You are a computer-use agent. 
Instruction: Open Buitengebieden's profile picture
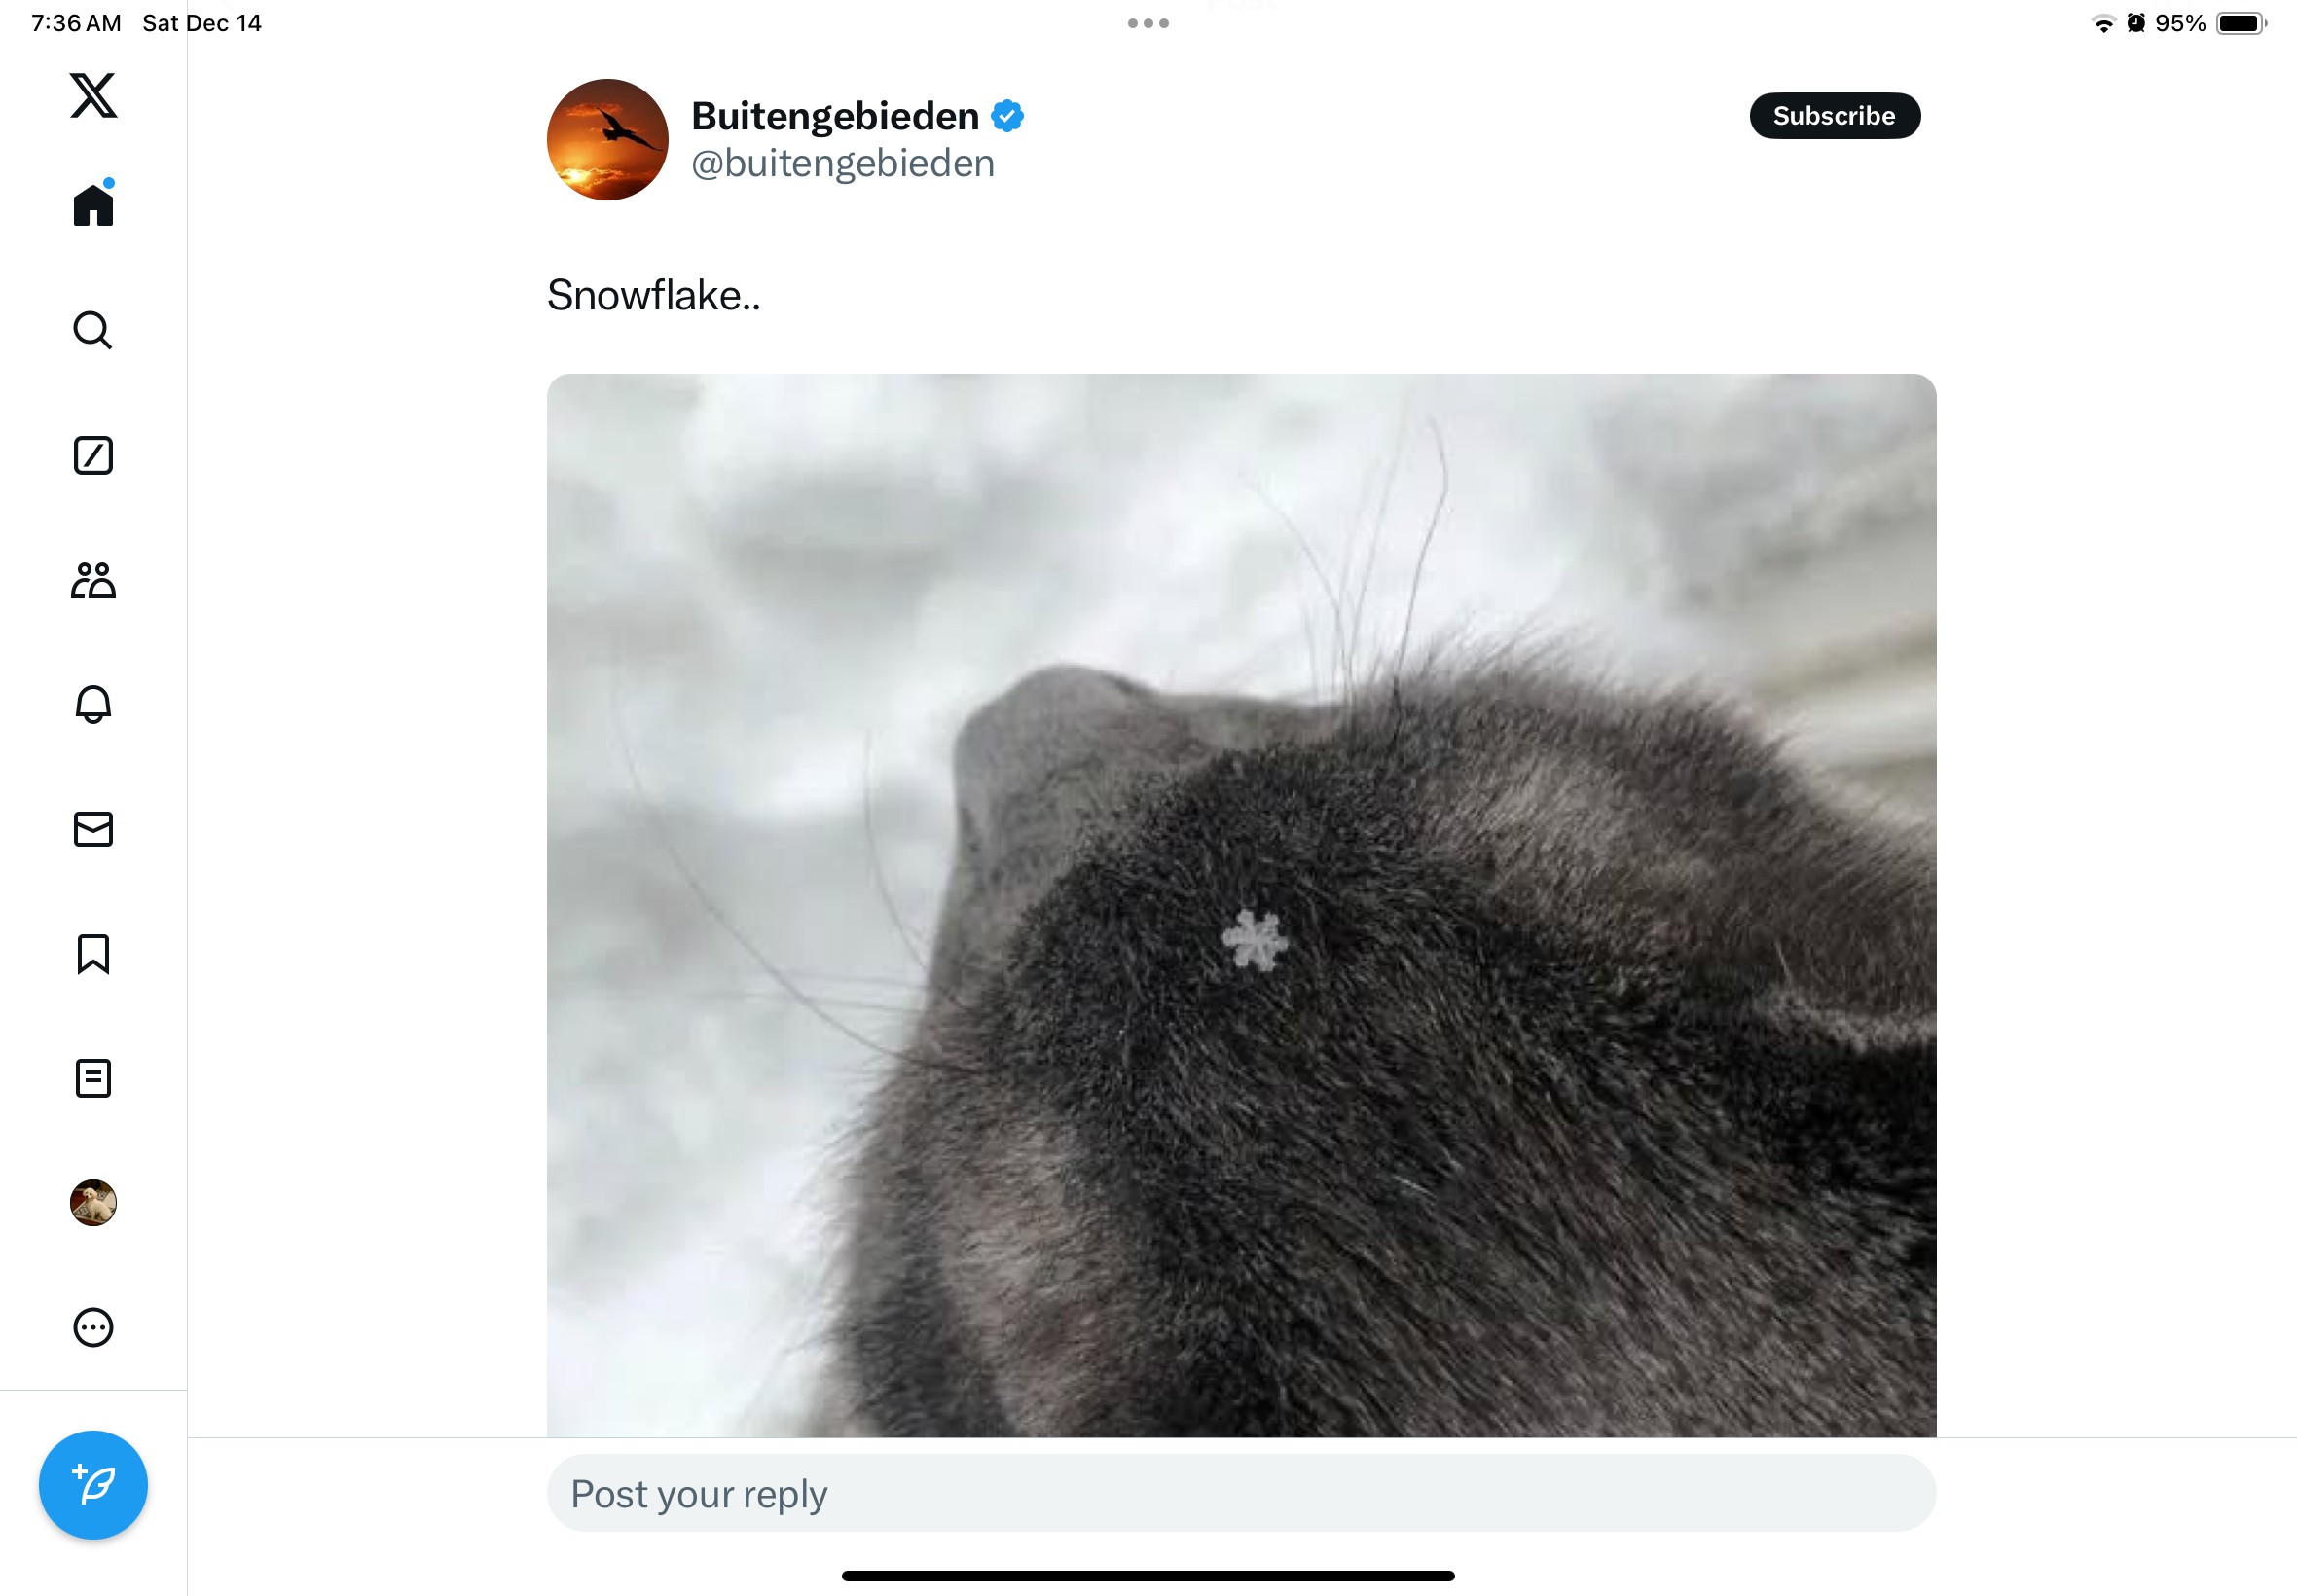607,140
